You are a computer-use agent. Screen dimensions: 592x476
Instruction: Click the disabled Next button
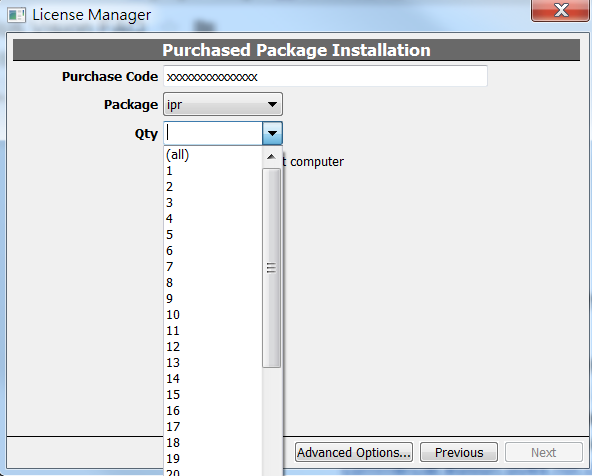[x=544, y=452]
